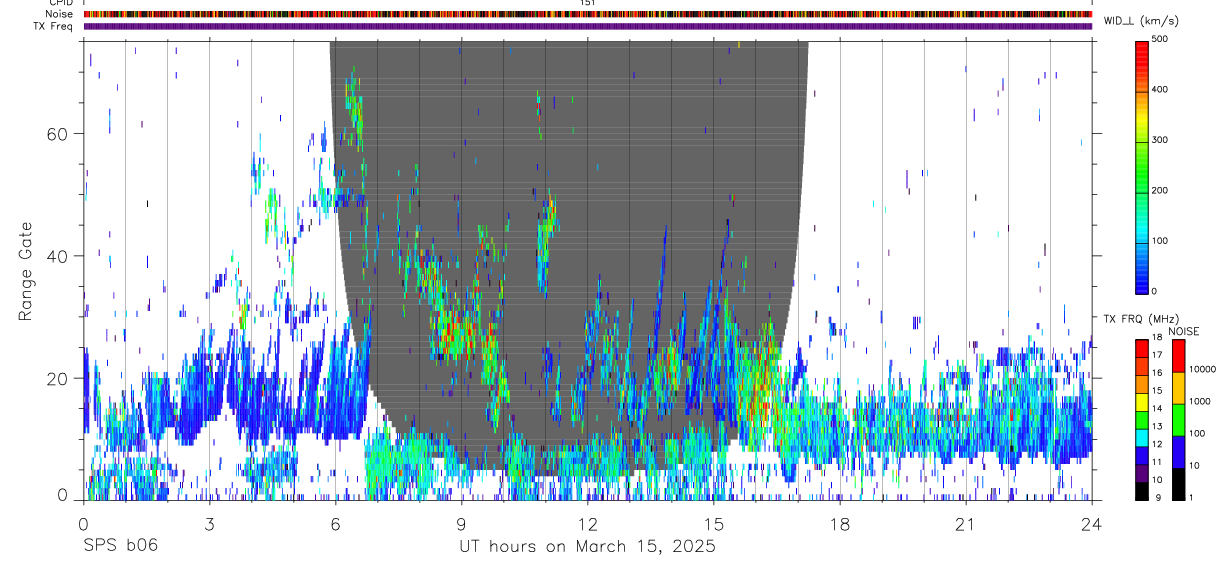
Task: Click the '16' label in TX FRQ legend
Action: 1157,373
